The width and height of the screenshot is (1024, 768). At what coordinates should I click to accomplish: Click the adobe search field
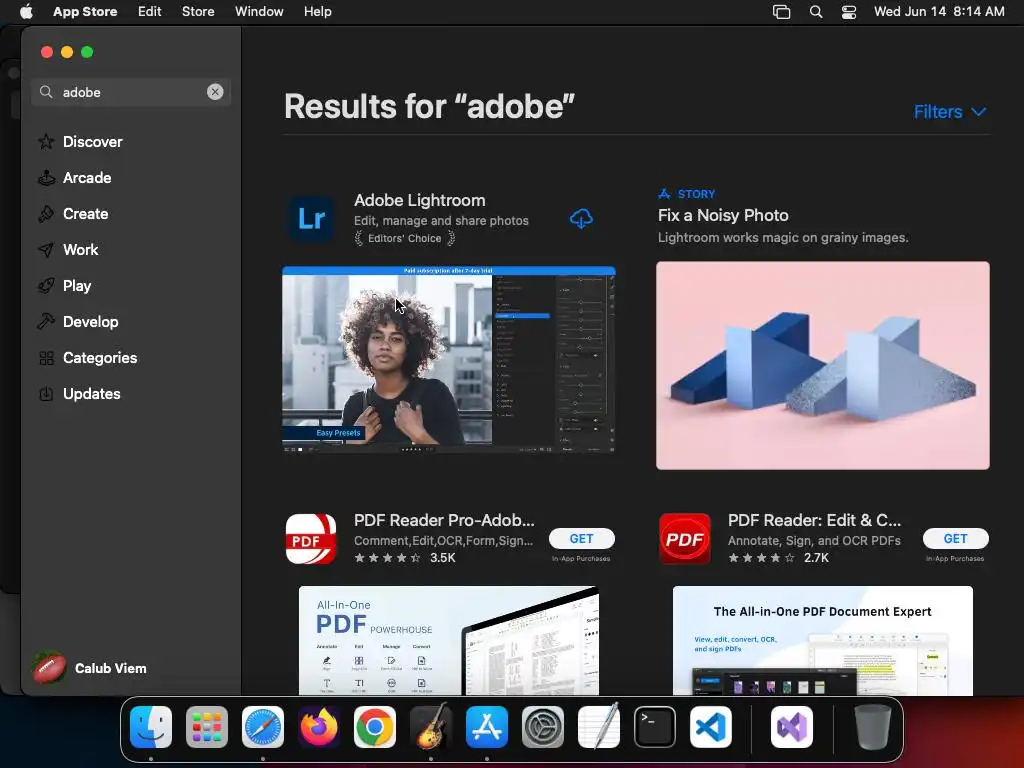(x=131, y=92)
